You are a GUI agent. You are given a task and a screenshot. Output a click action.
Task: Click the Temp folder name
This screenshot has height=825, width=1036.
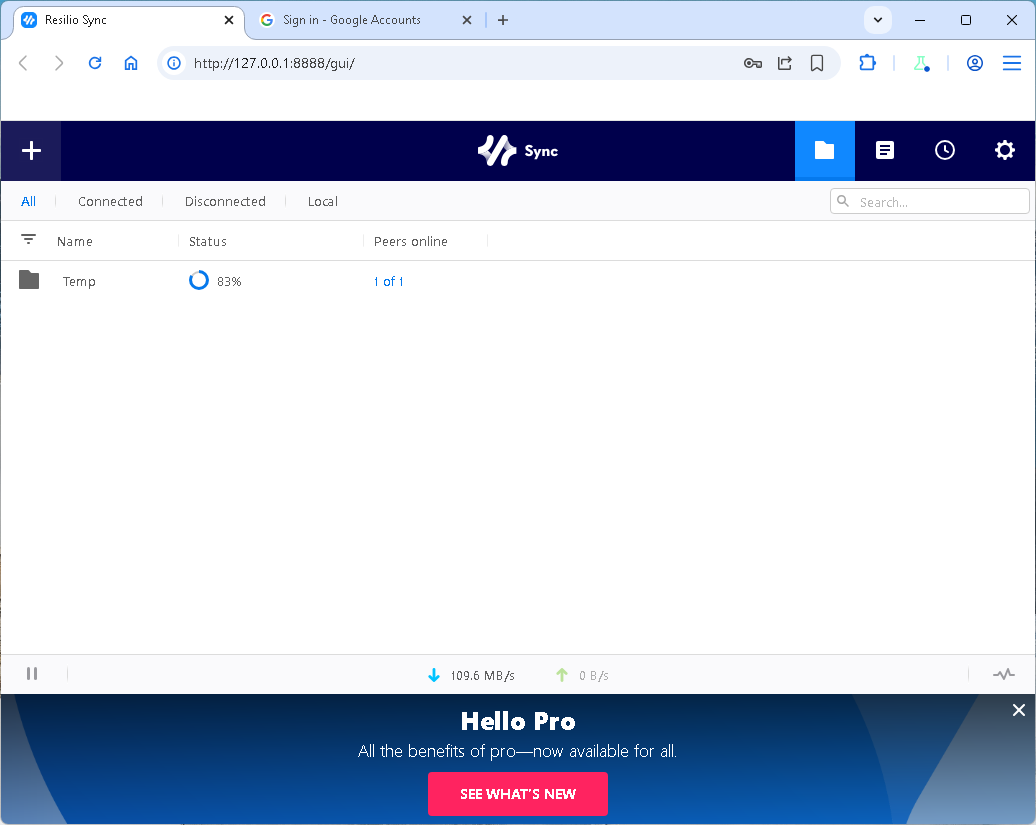click(x=79, y=282)
